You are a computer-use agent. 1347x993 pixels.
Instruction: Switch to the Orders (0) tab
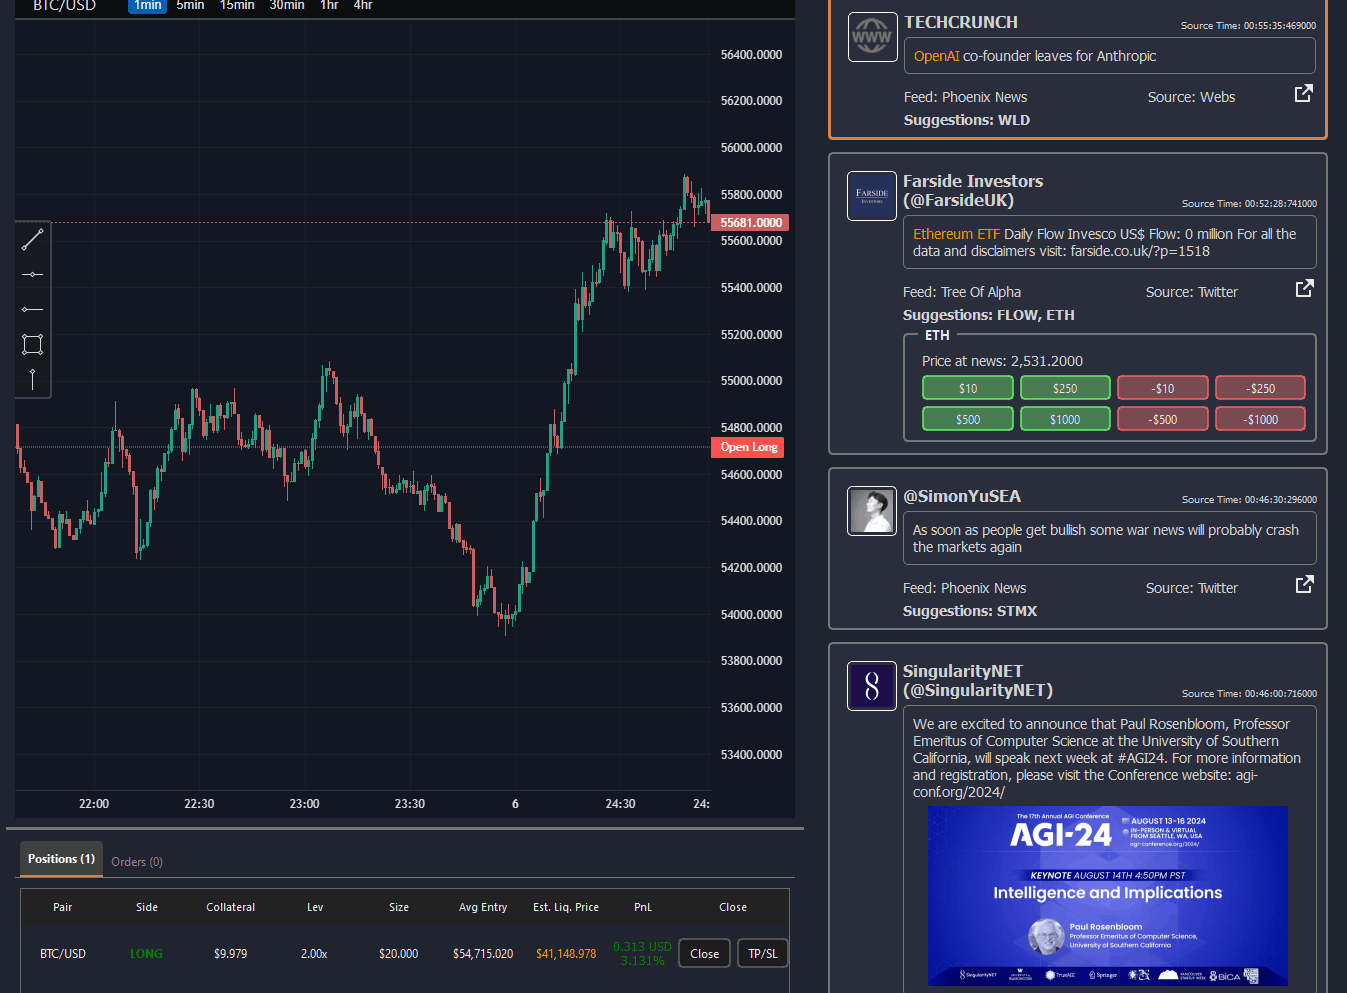click(137, 861)
